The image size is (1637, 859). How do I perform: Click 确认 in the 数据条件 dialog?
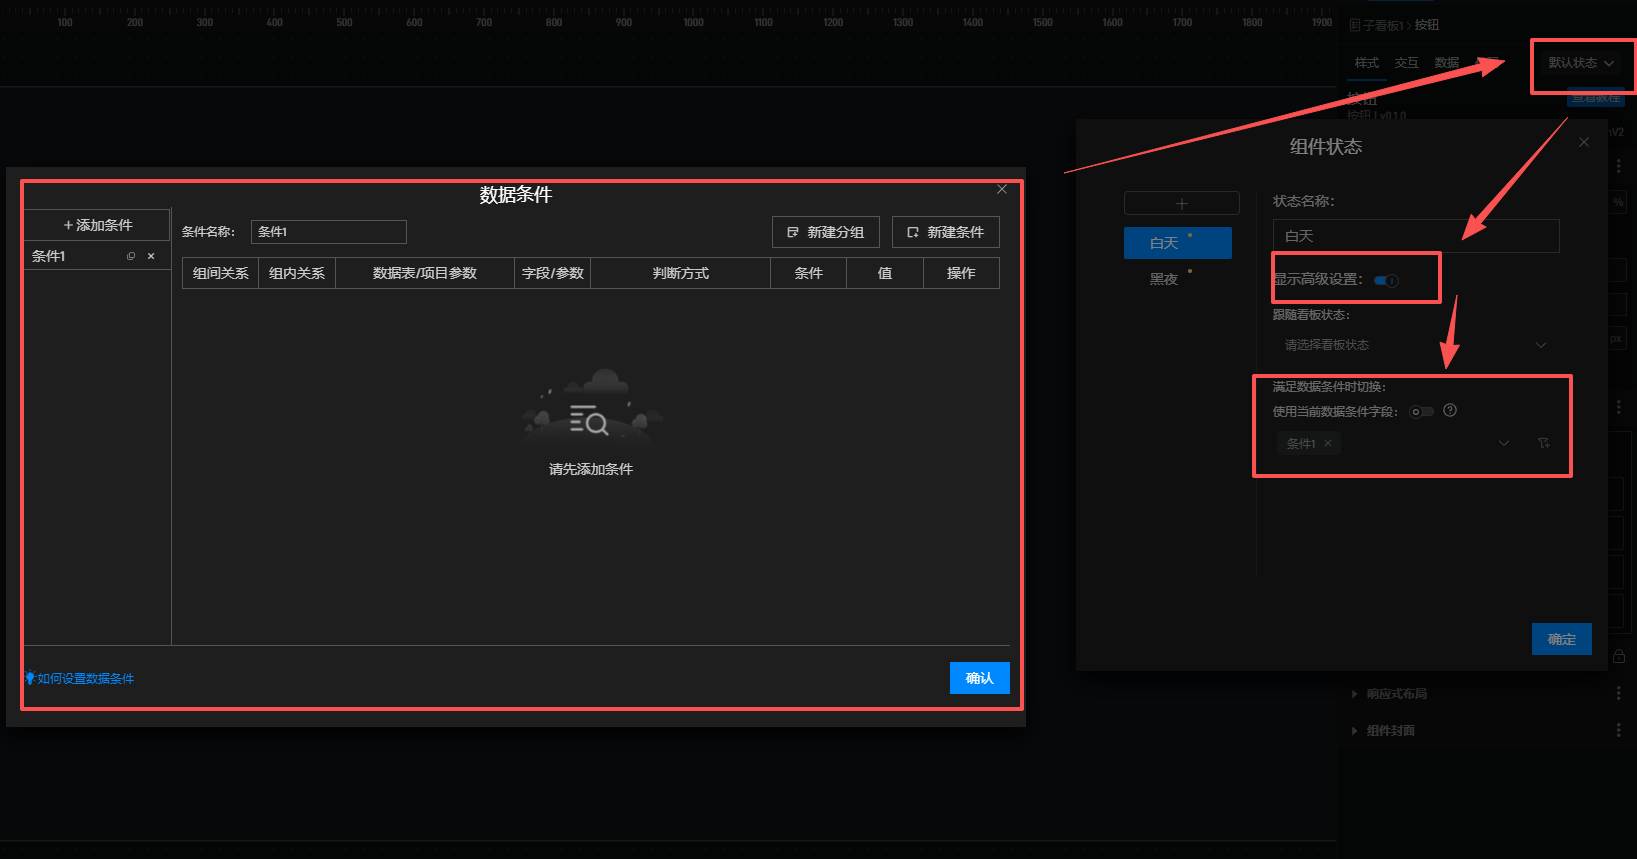pos(979,678)
